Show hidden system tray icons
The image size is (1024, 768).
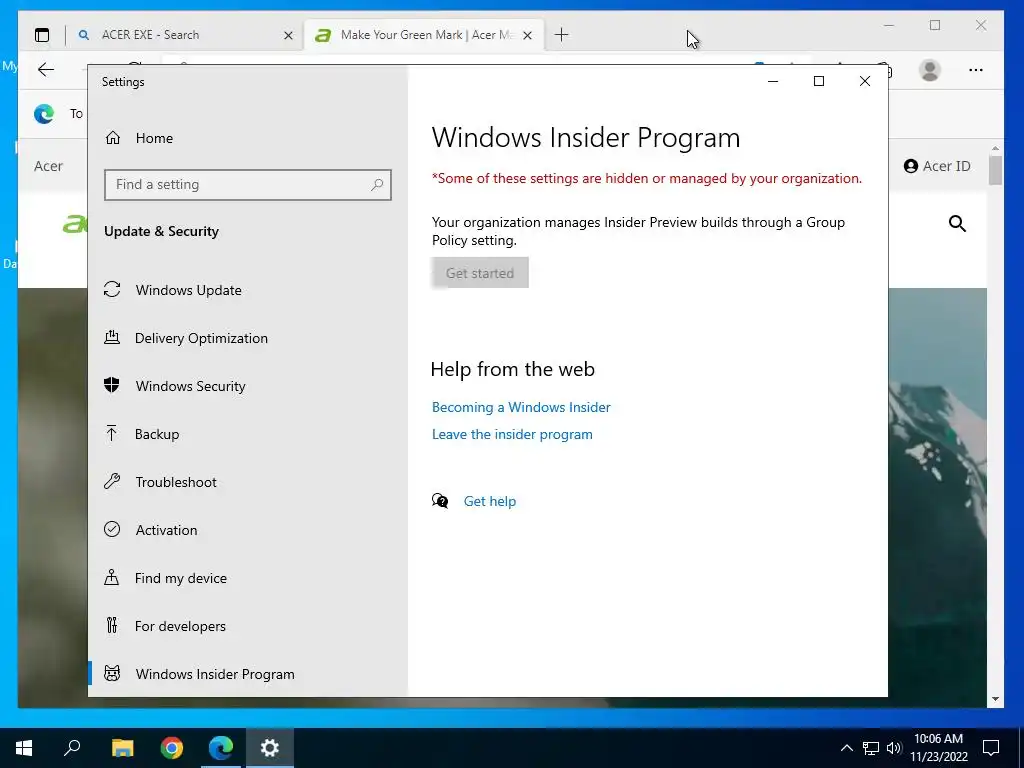(x=846, y=748)
